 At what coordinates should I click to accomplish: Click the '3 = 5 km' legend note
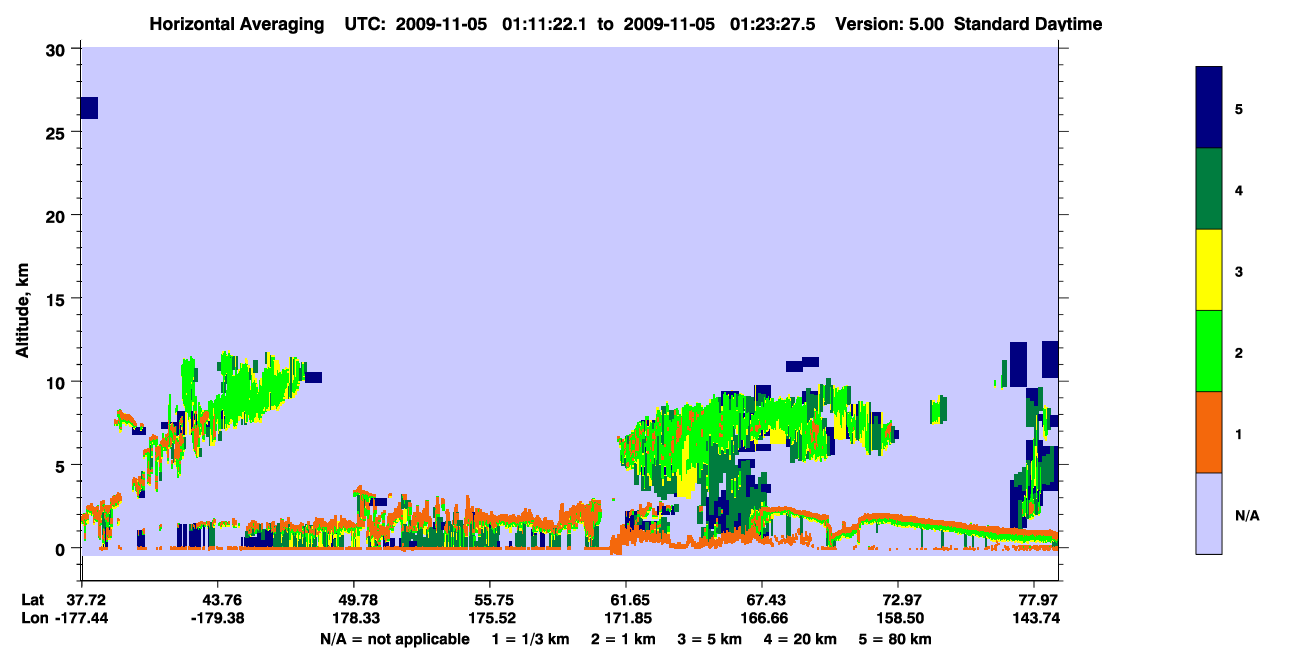(710, 639)
